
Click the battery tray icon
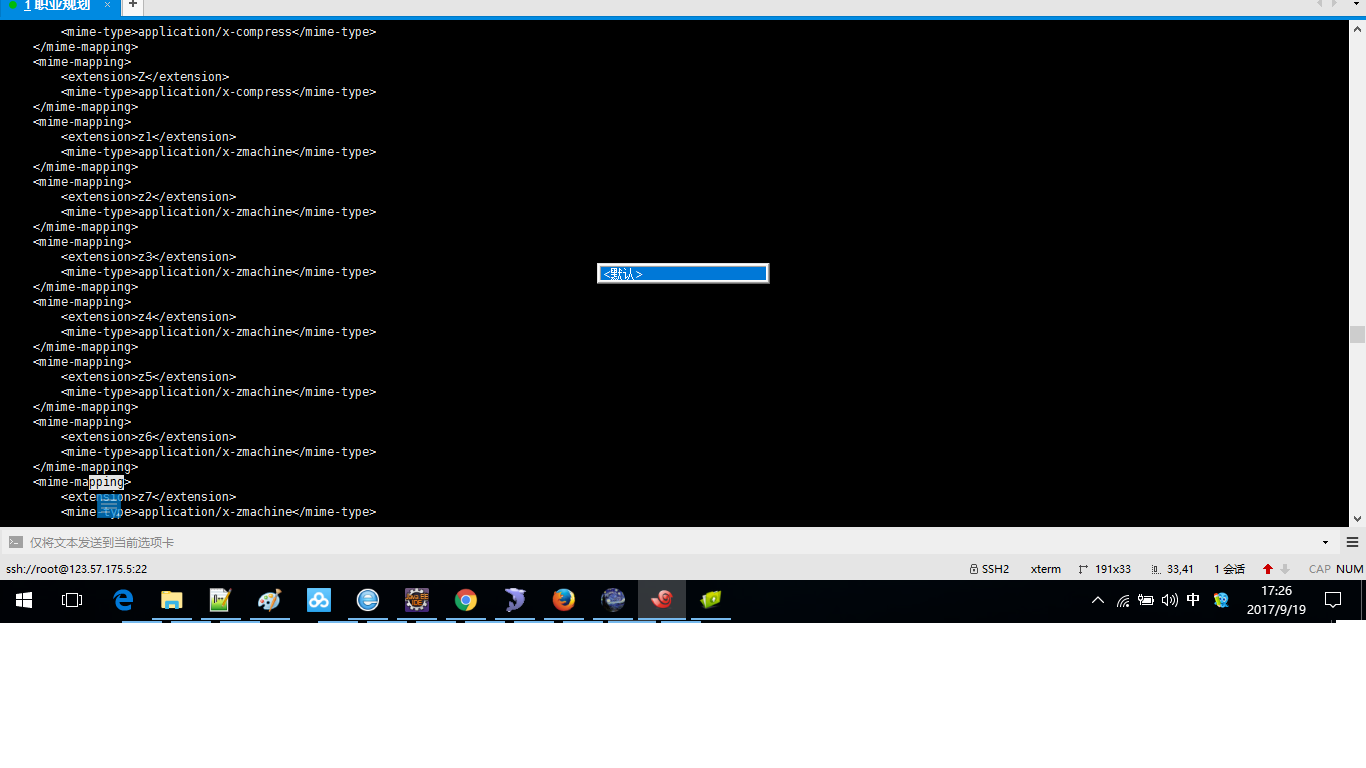(1146, 600)
